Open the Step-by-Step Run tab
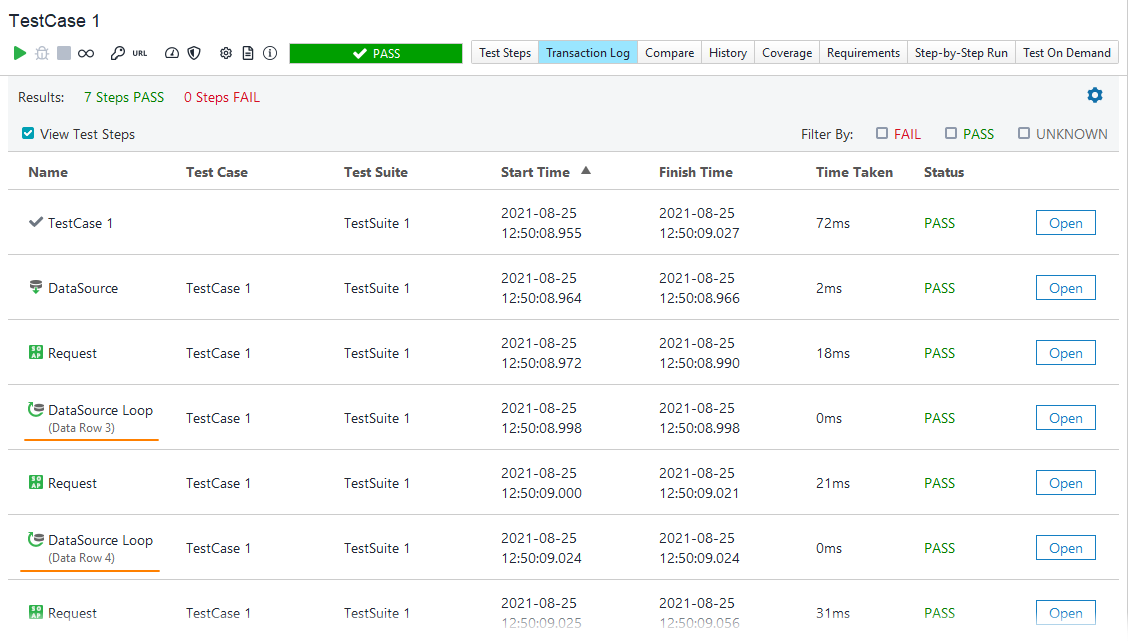 [x=960, y=52]
